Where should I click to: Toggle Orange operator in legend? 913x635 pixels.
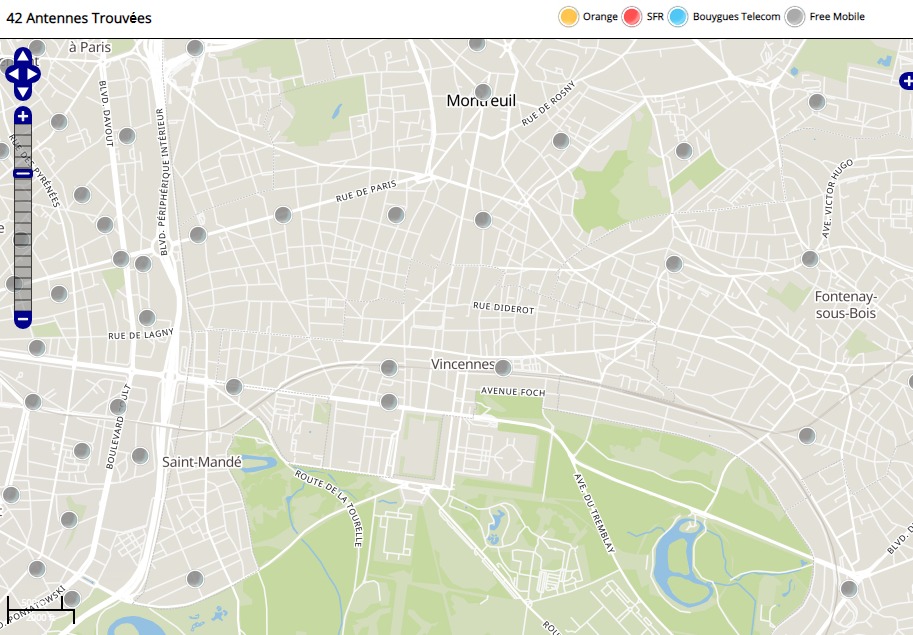[x=569, y=17]
